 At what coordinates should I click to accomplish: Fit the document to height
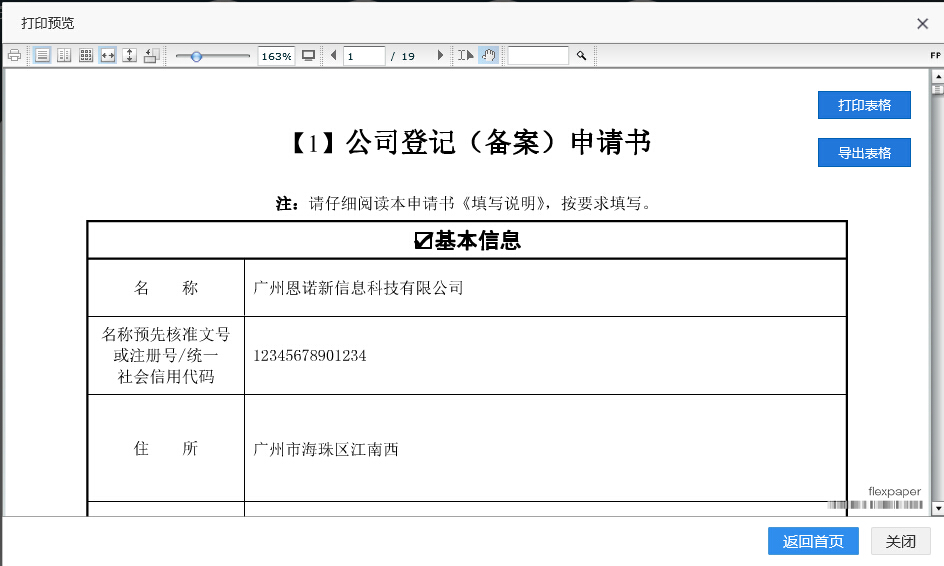(129, 55)
